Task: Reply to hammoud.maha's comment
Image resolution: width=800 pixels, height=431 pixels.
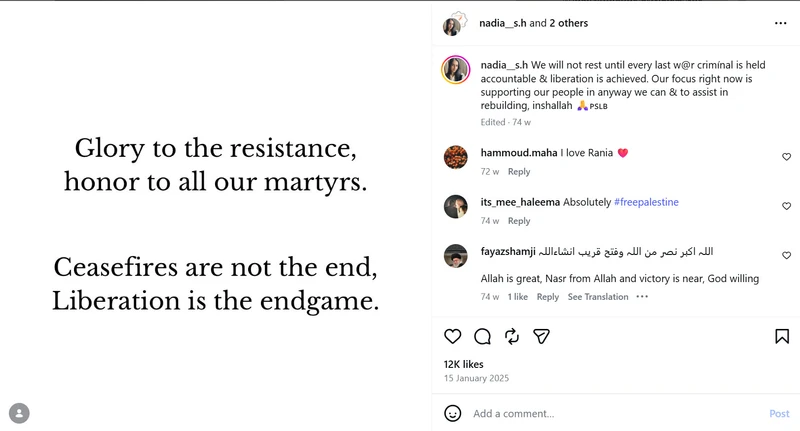Action: coord(519,172)
